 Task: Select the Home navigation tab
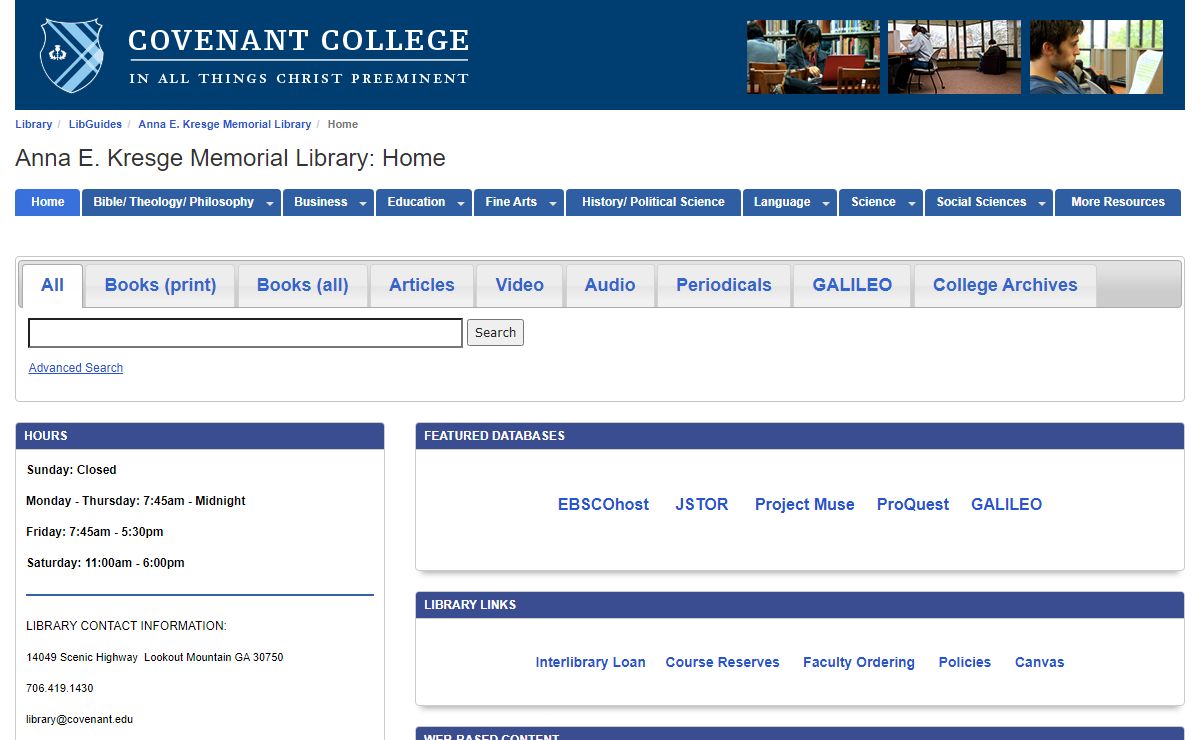[47, 202]
